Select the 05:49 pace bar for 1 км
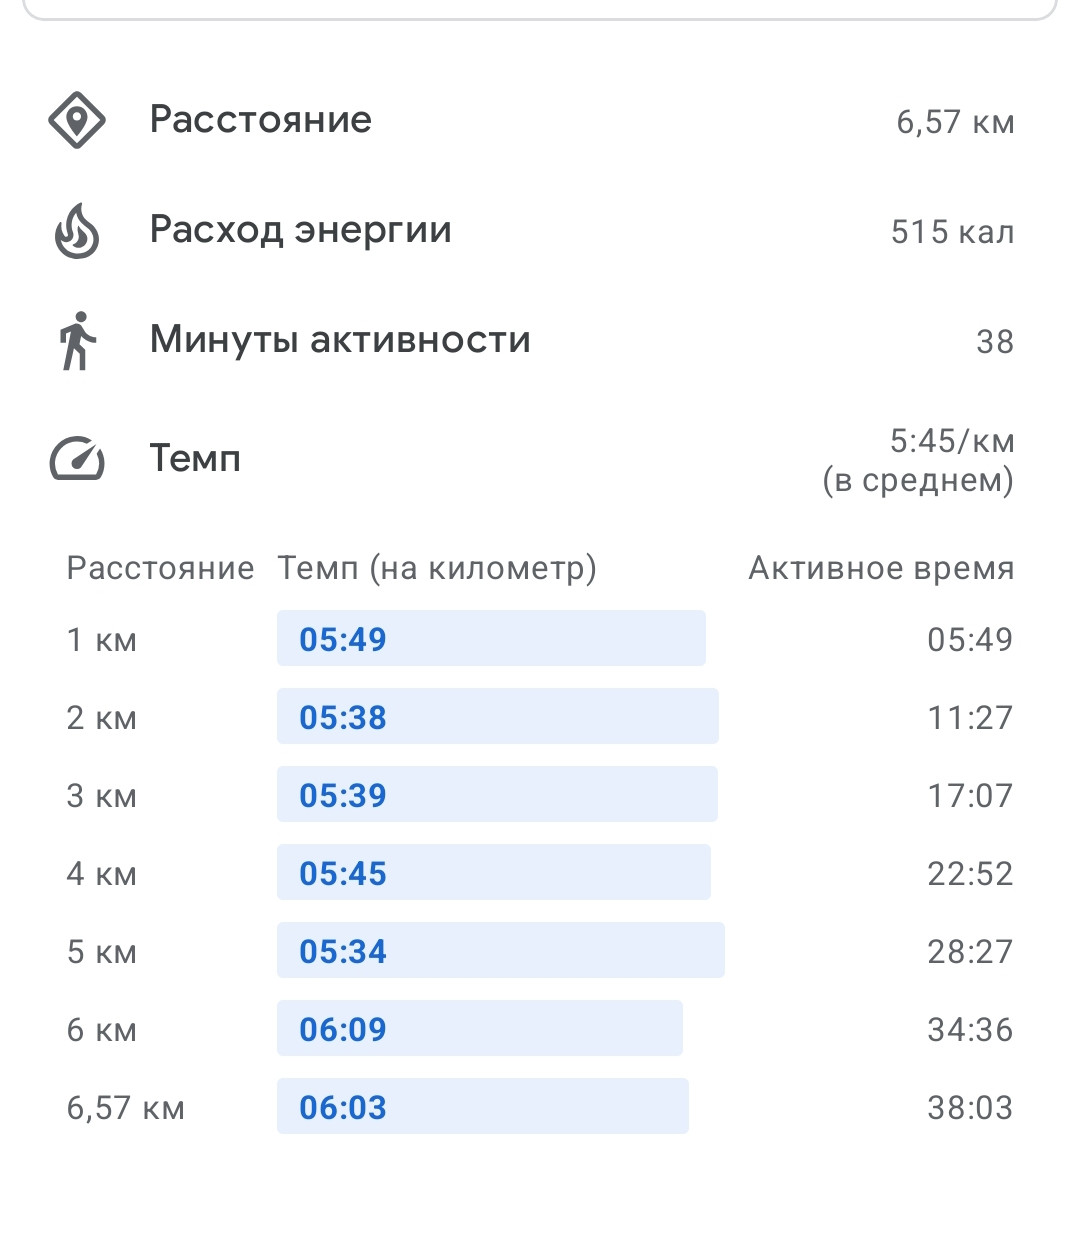1080x1235 pixels. 491,638
